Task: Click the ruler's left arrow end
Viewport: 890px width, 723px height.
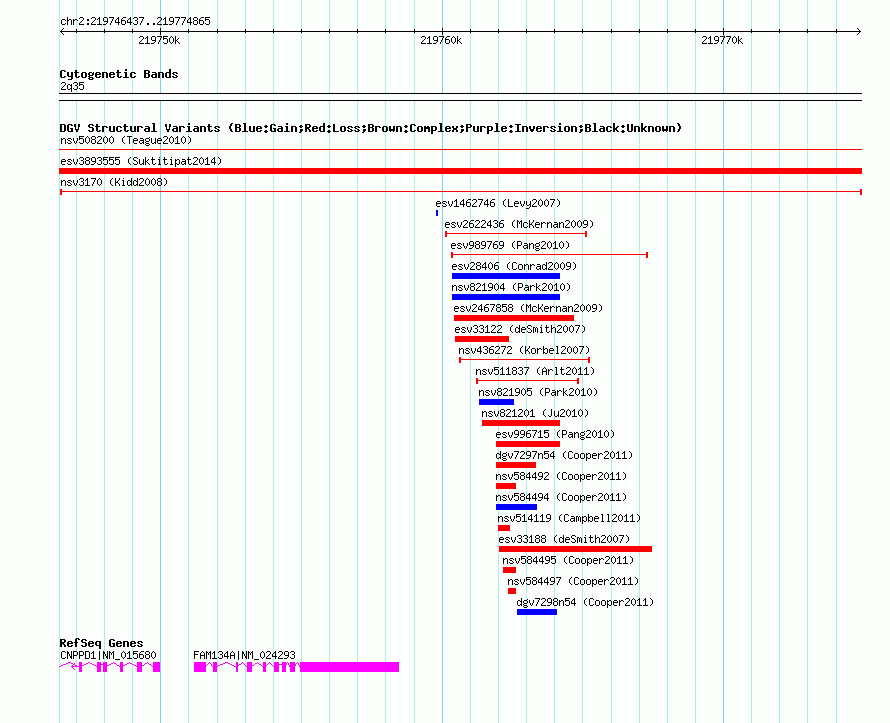Action: point(62,32)
